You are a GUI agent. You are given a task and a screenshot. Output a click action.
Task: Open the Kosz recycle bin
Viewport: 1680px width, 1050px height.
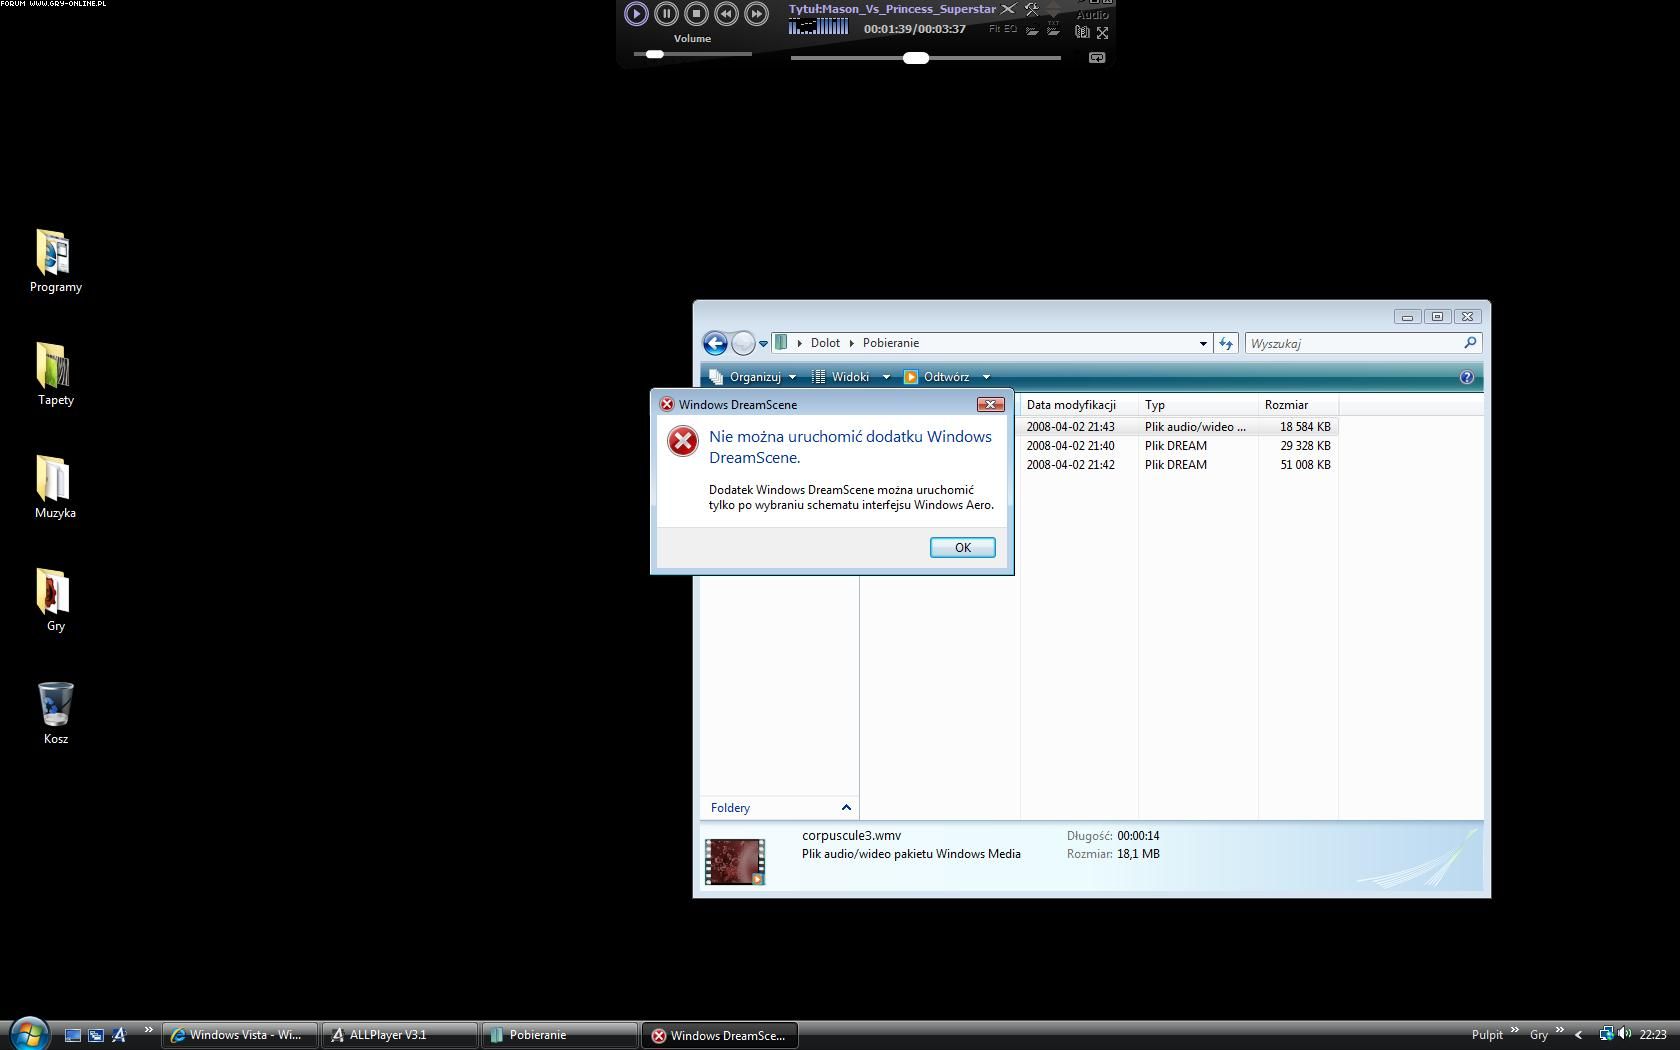click(55, 713)
